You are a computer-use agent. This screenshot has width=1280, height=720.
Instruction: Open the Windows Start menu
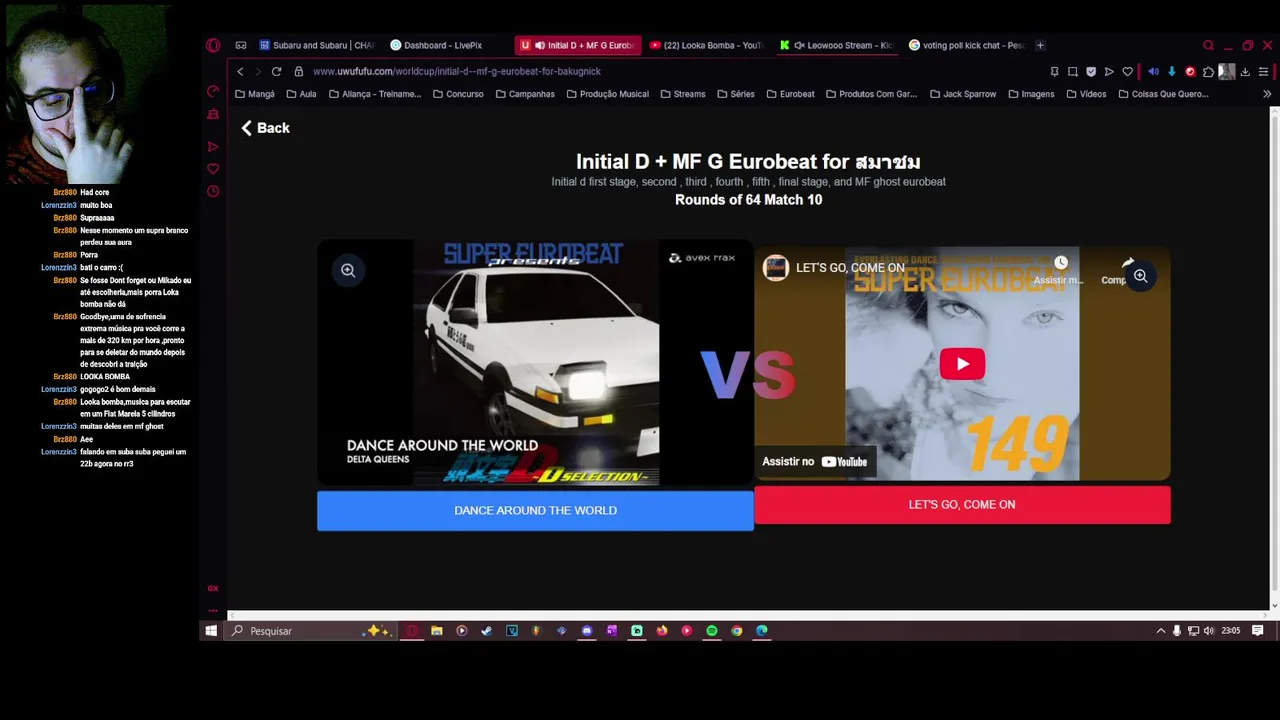click(211, 631)
